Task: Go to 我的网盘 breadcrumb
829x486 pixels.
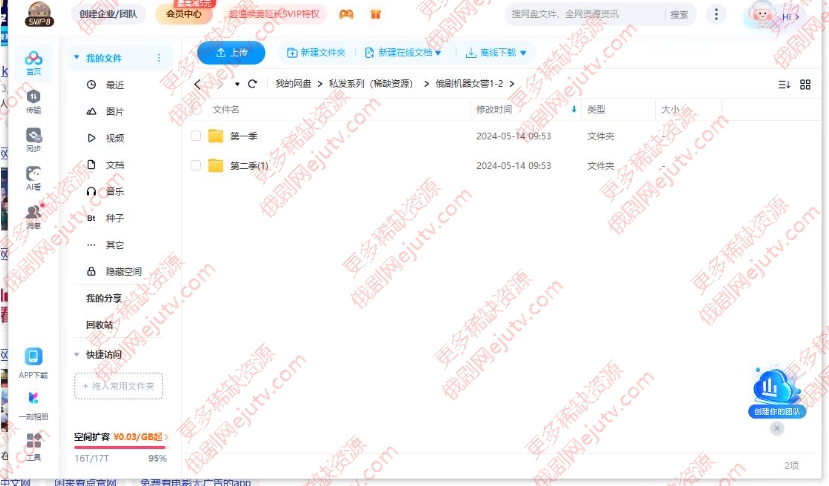Action: (x=293, y=84)
